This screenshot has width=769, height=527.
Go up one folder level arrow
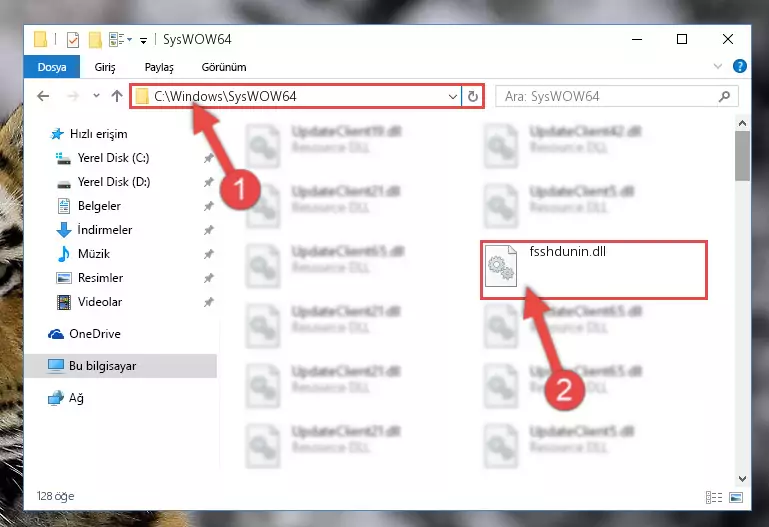point(117,96)
